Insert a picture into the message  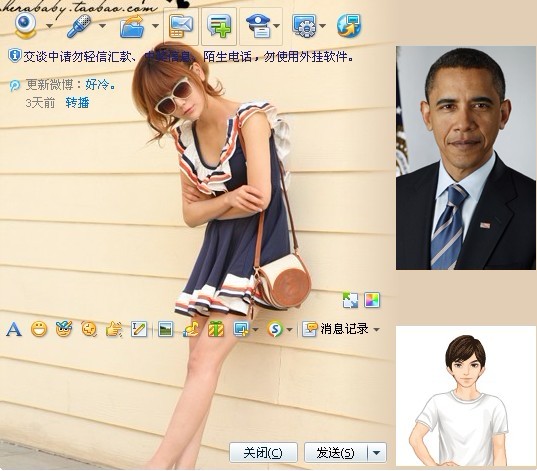pos(165,329)
